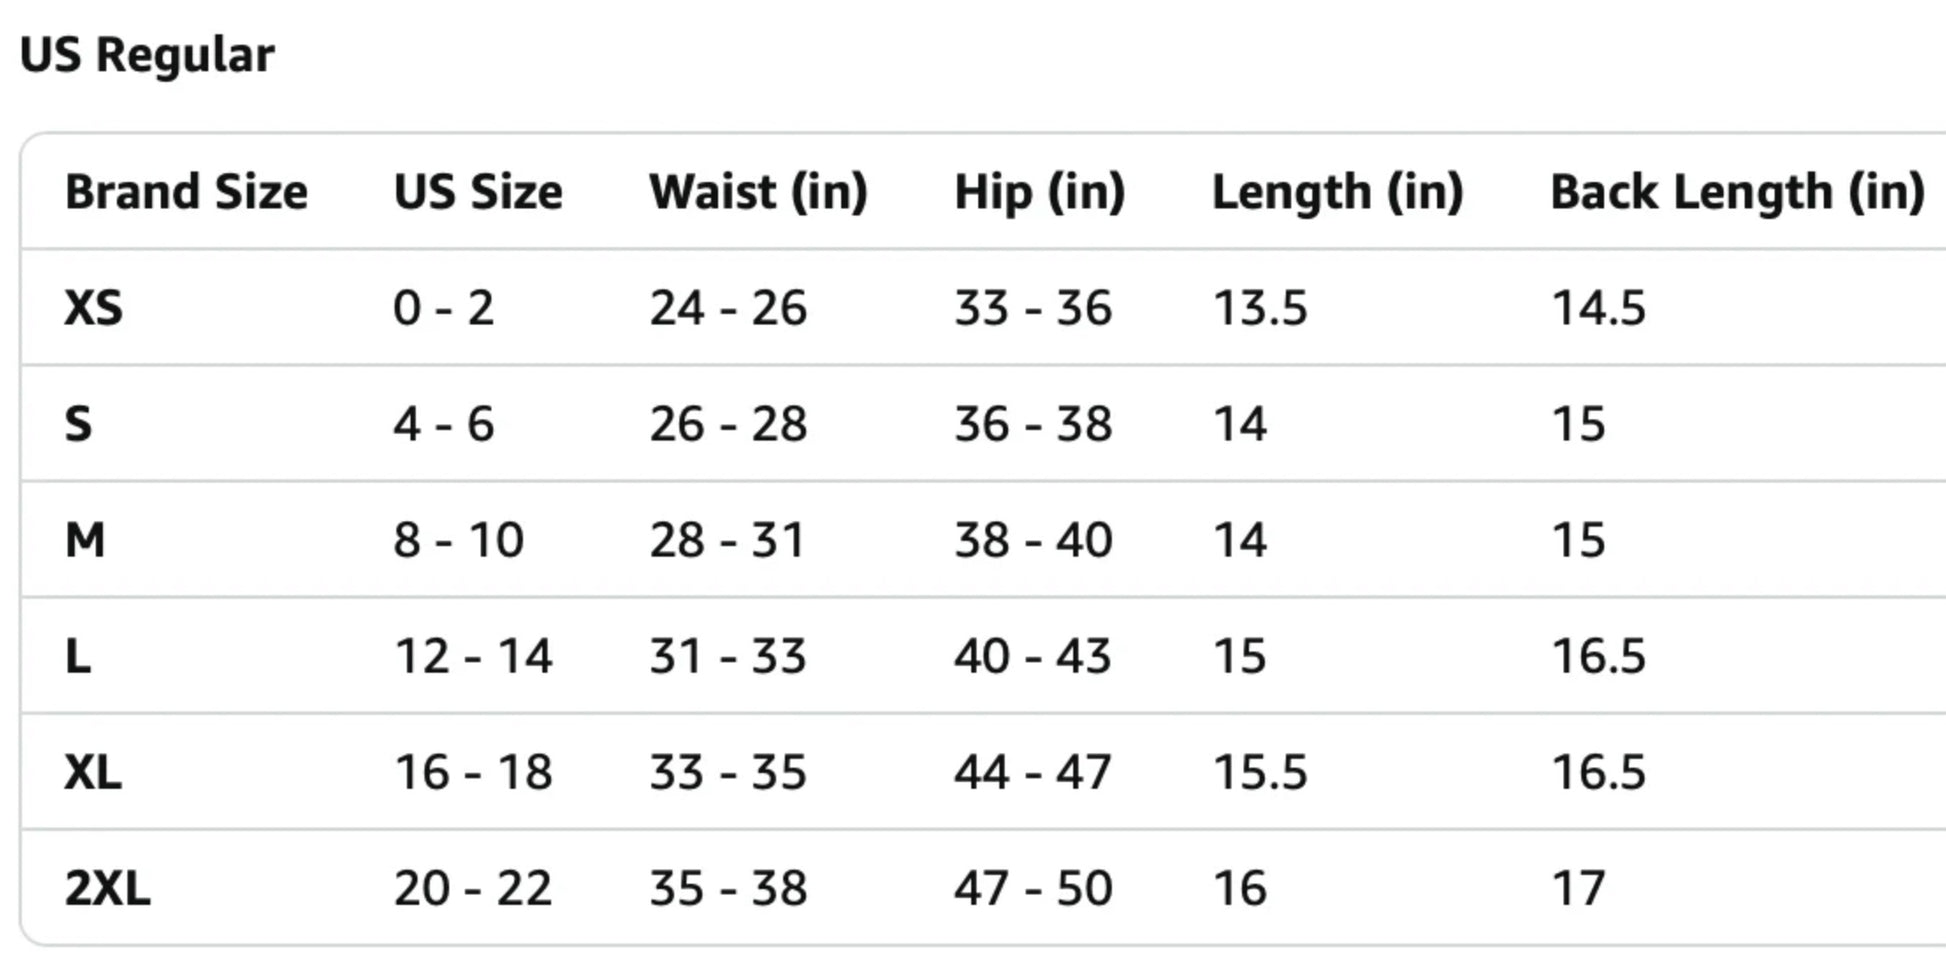1946x955 pixels.
Task: Select the 8 - 10 US size cell
Action: tap(458, 540)
